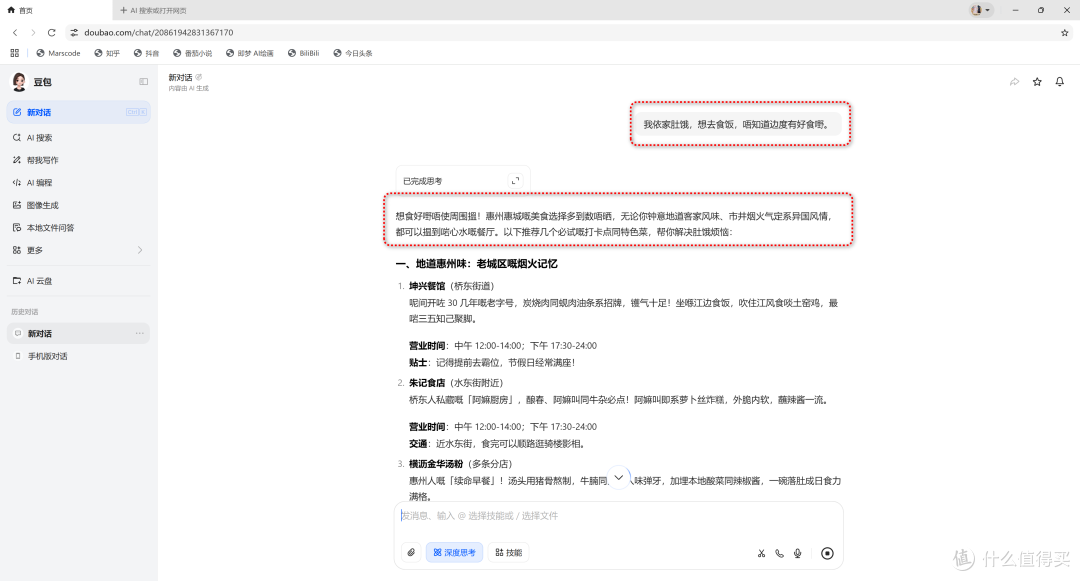Go forward with browser forward arrow
Viewport: 1080px width, 581px height.
tap(33, 32)
